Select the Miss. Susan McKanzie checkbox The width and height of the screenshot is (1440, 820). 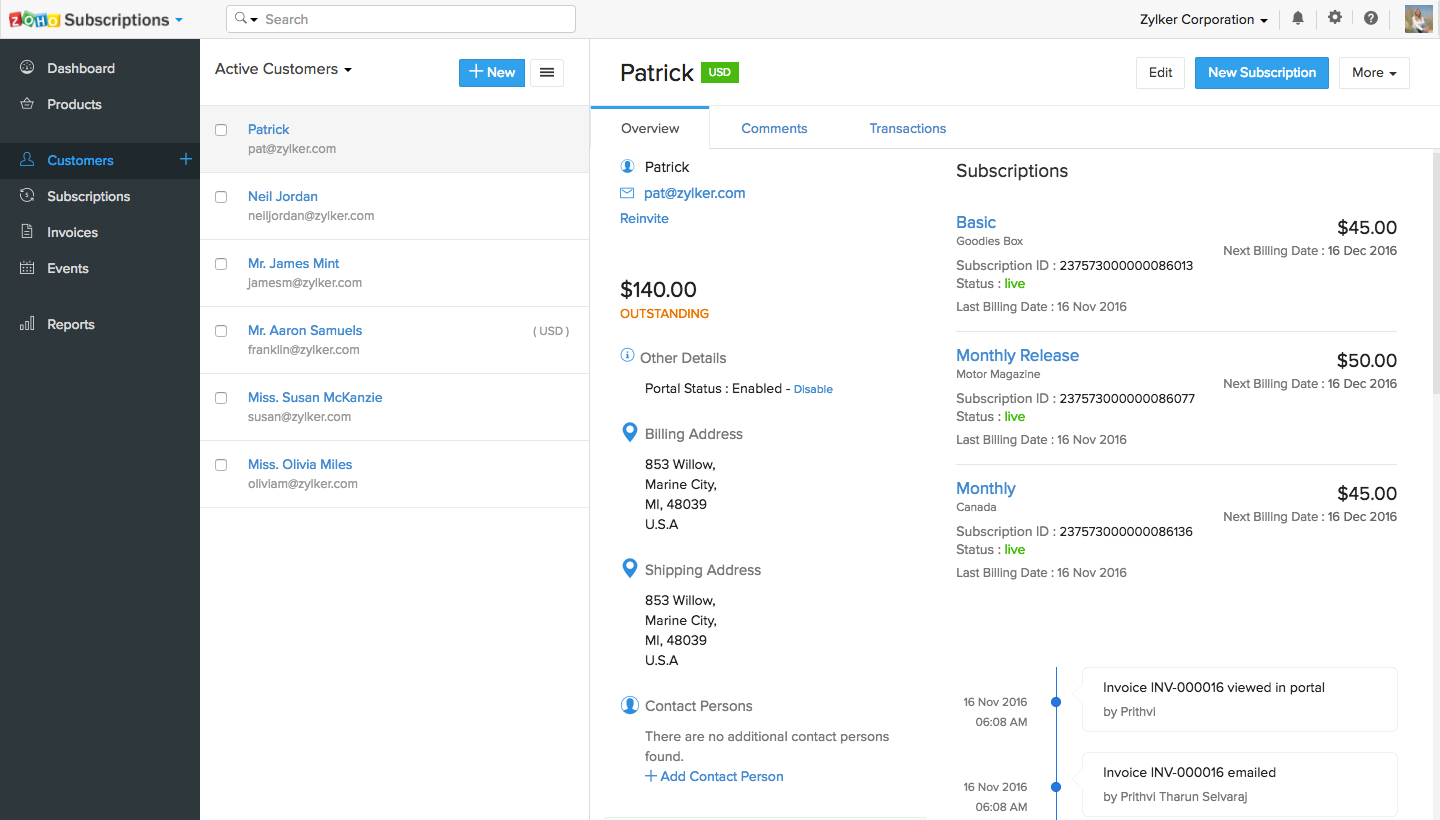[x=221, y=398]
